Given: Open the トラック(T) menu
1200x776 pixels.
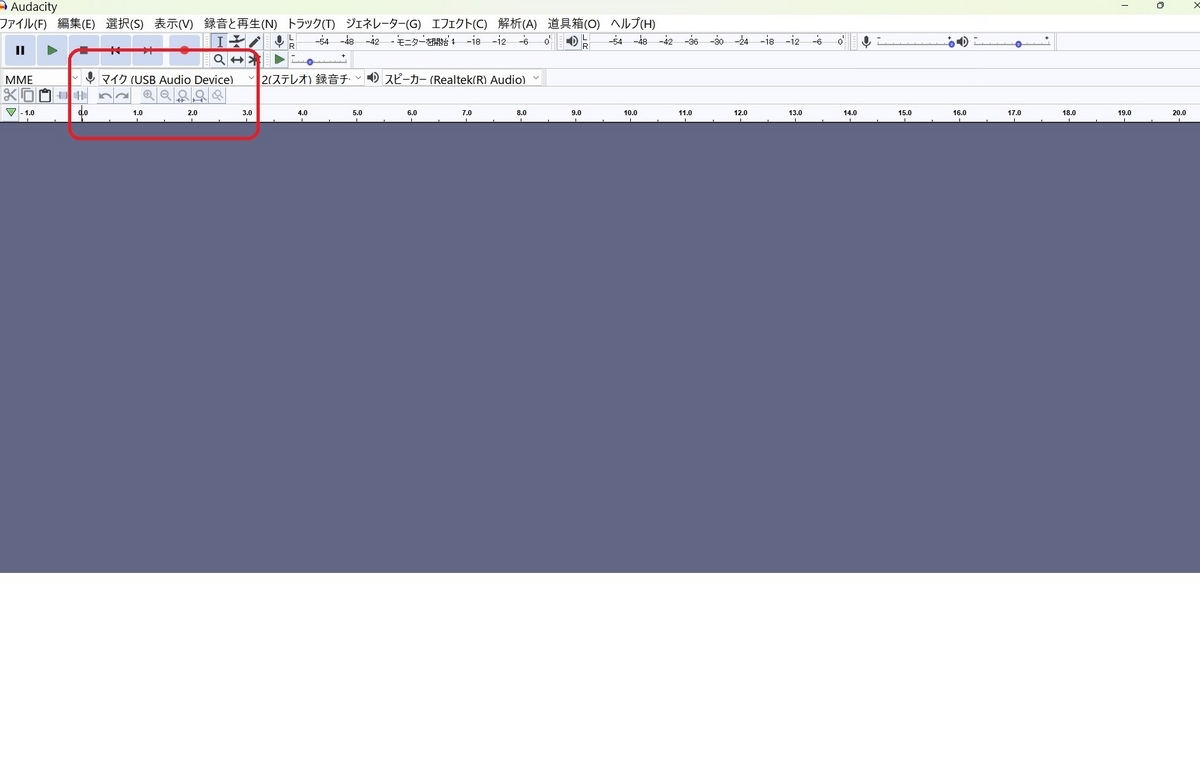Looking at the screenshot, I should point(311,24).
